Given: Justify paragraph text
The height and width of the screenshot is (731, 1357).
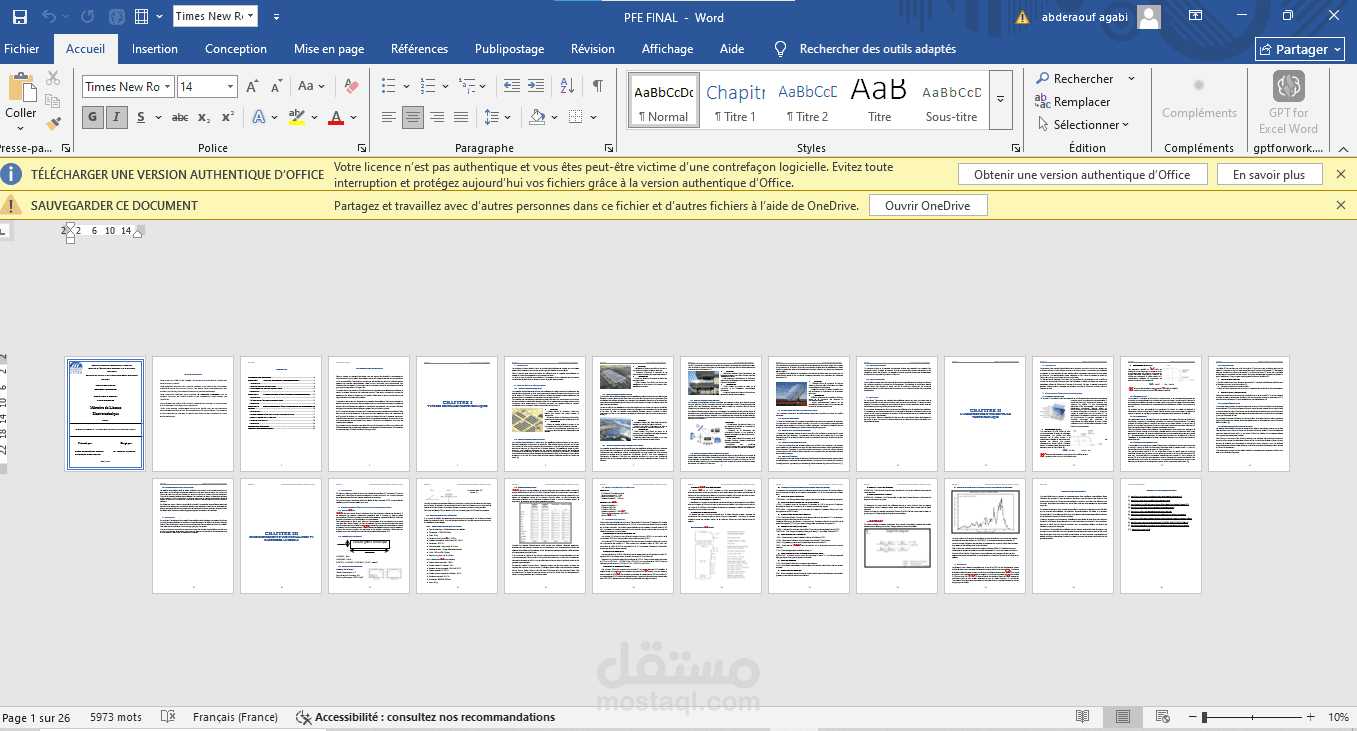Looking at the screenshot, I should 461,117.
